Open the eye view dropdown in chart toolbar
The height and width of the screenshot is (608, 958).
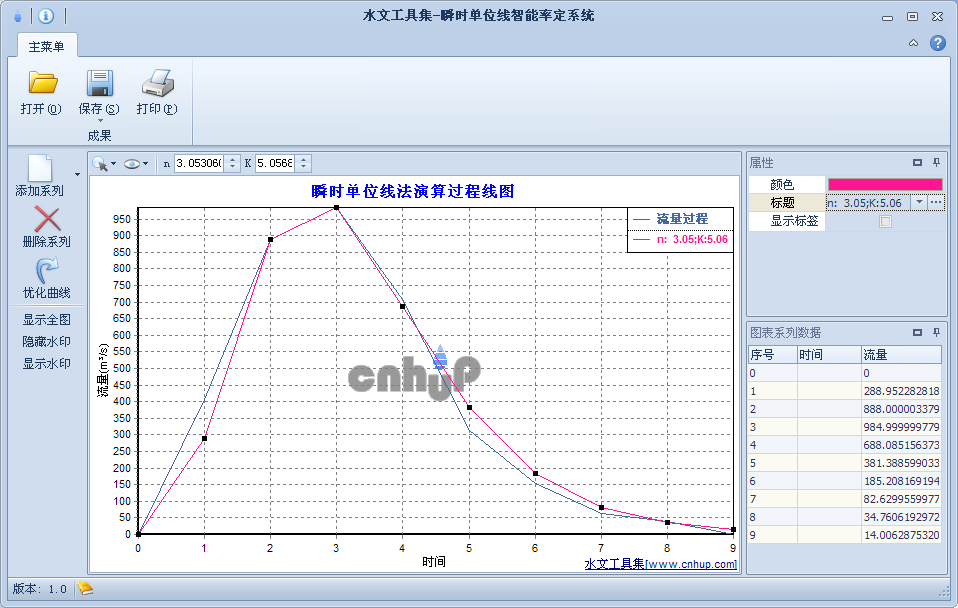coord(136,164)
